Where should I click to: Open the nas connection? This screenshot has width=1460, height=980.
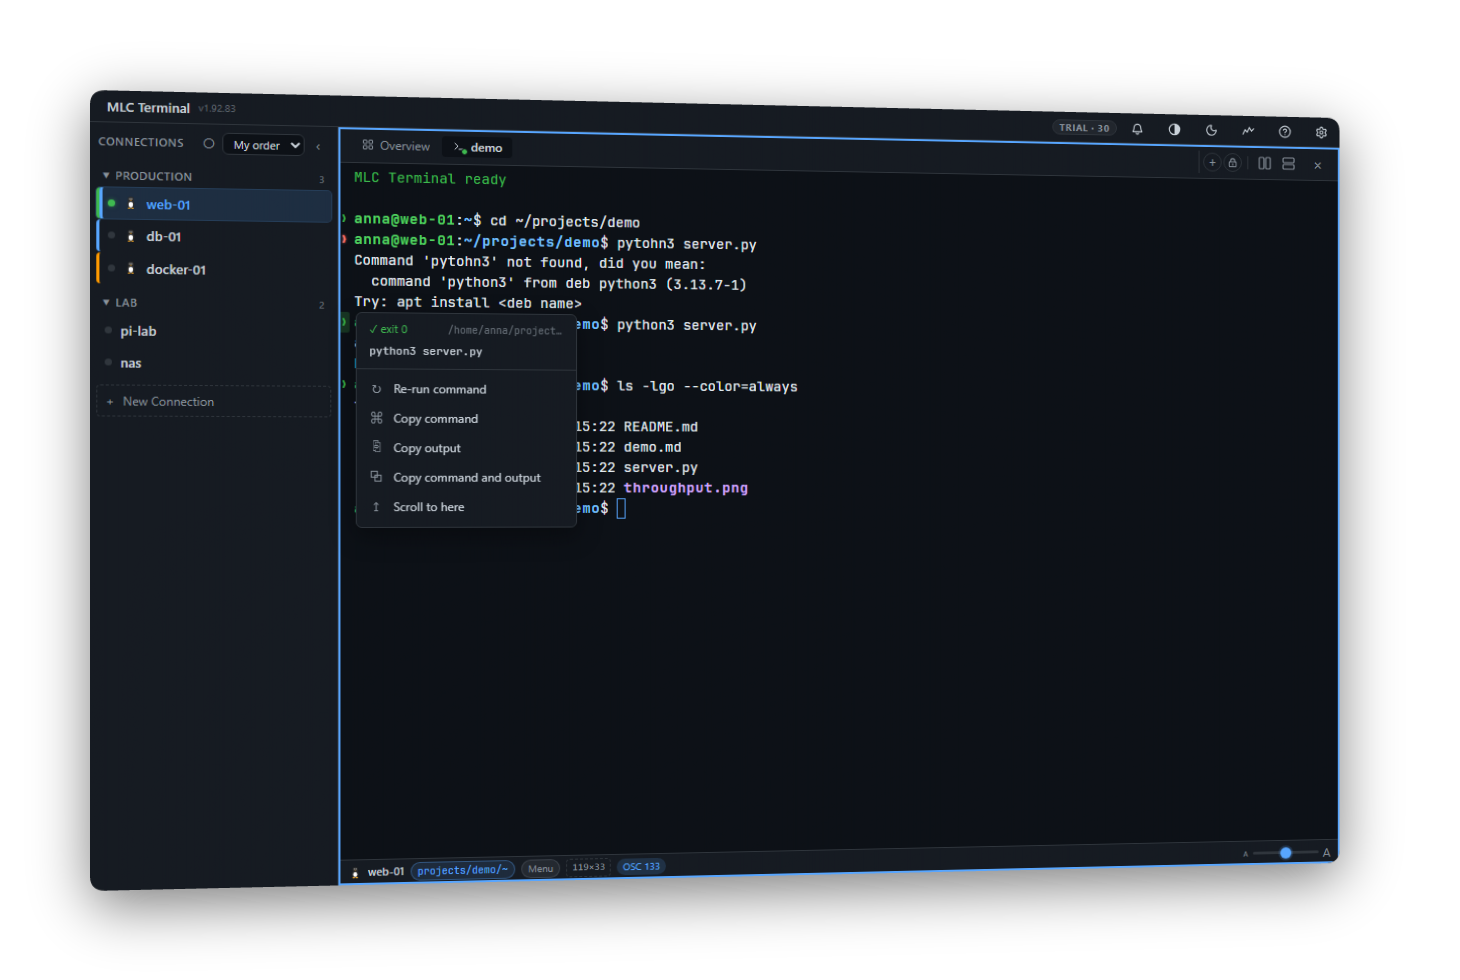click(214, 363)
